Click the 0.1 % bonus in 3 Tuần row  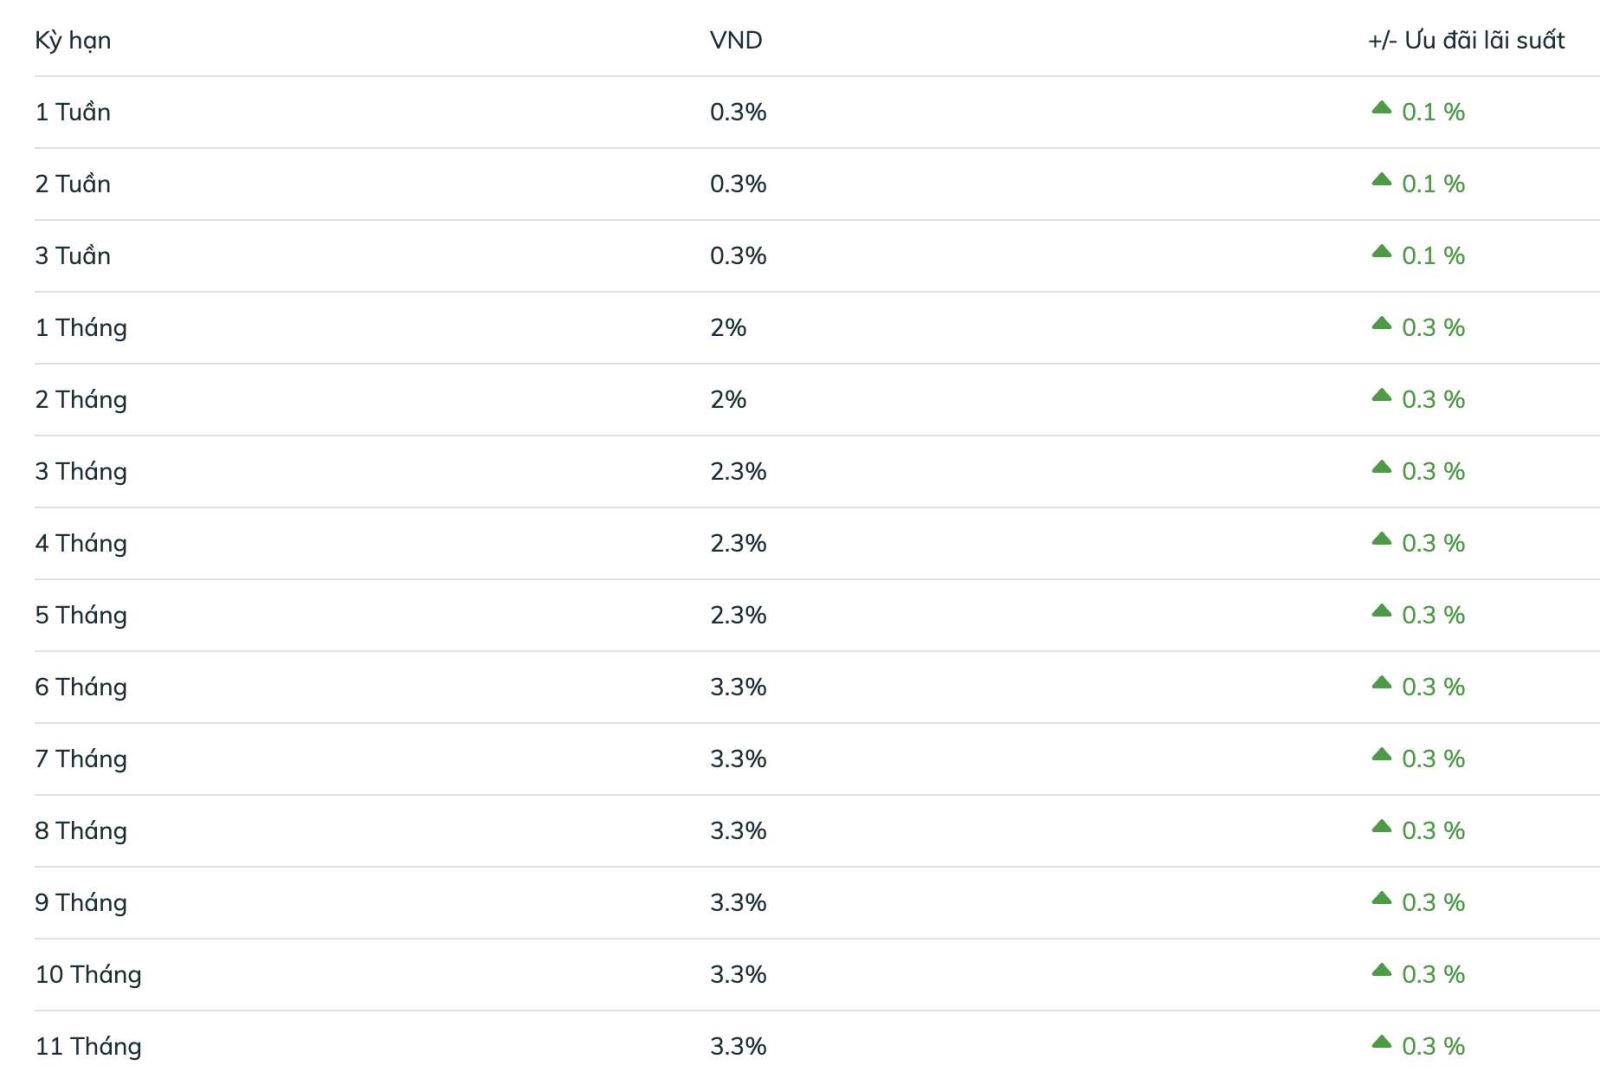[x=1433, y=256]
